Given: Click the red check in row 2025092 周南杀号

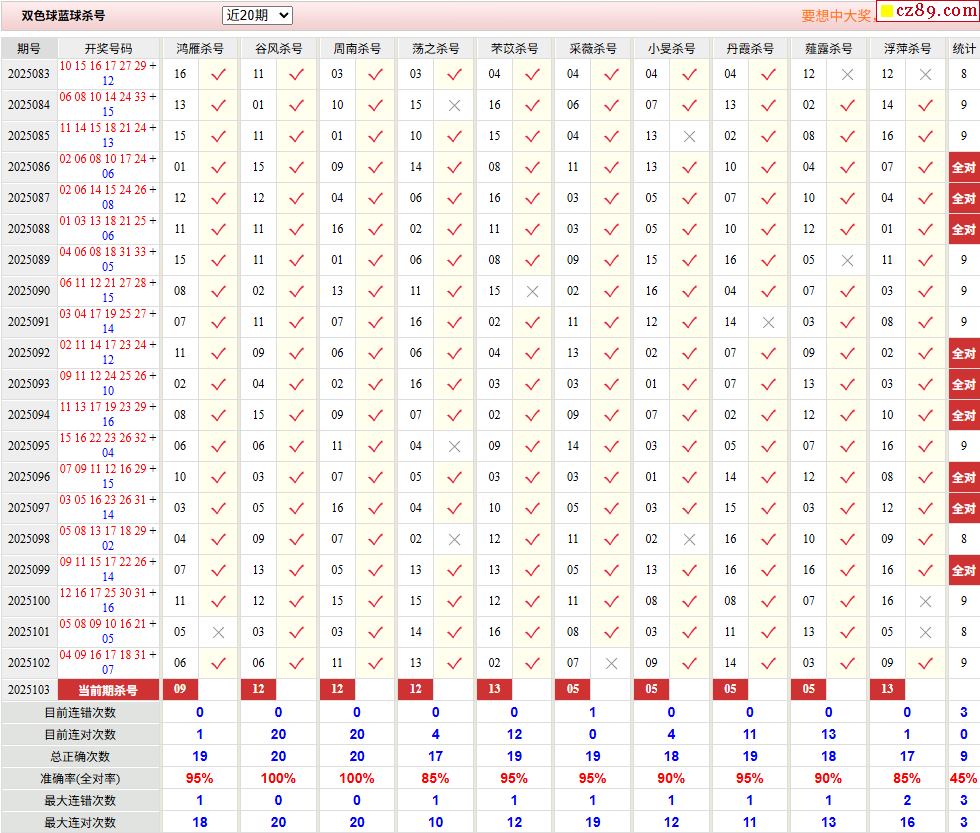Looking at the screenshot, I should [x=376, y=353].
